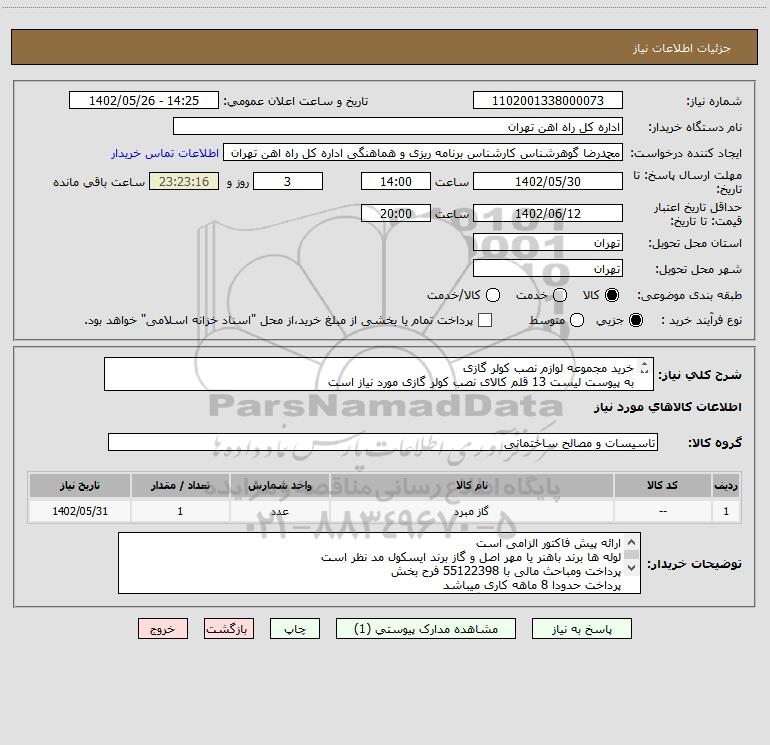Click the خروج exit button
The height and width of the screenshot is (745, 770).
(x=163, y=629)
